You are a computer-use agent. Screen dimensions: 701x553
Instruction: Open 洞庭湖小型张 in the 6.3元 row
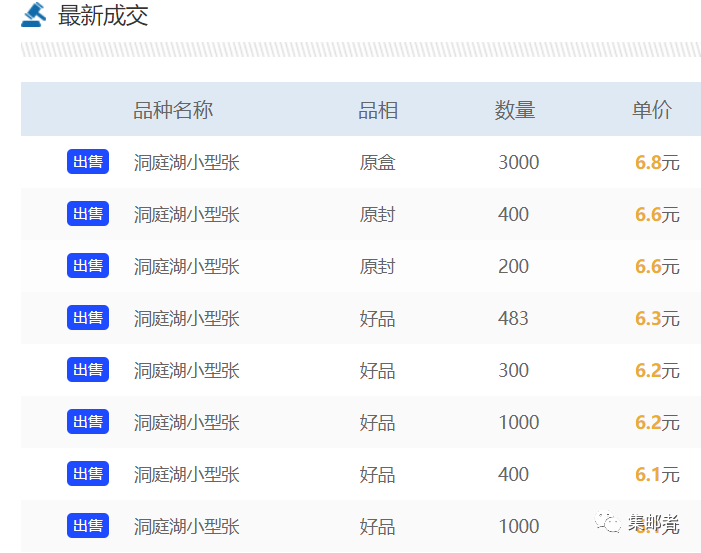click(x=187, y=318)
